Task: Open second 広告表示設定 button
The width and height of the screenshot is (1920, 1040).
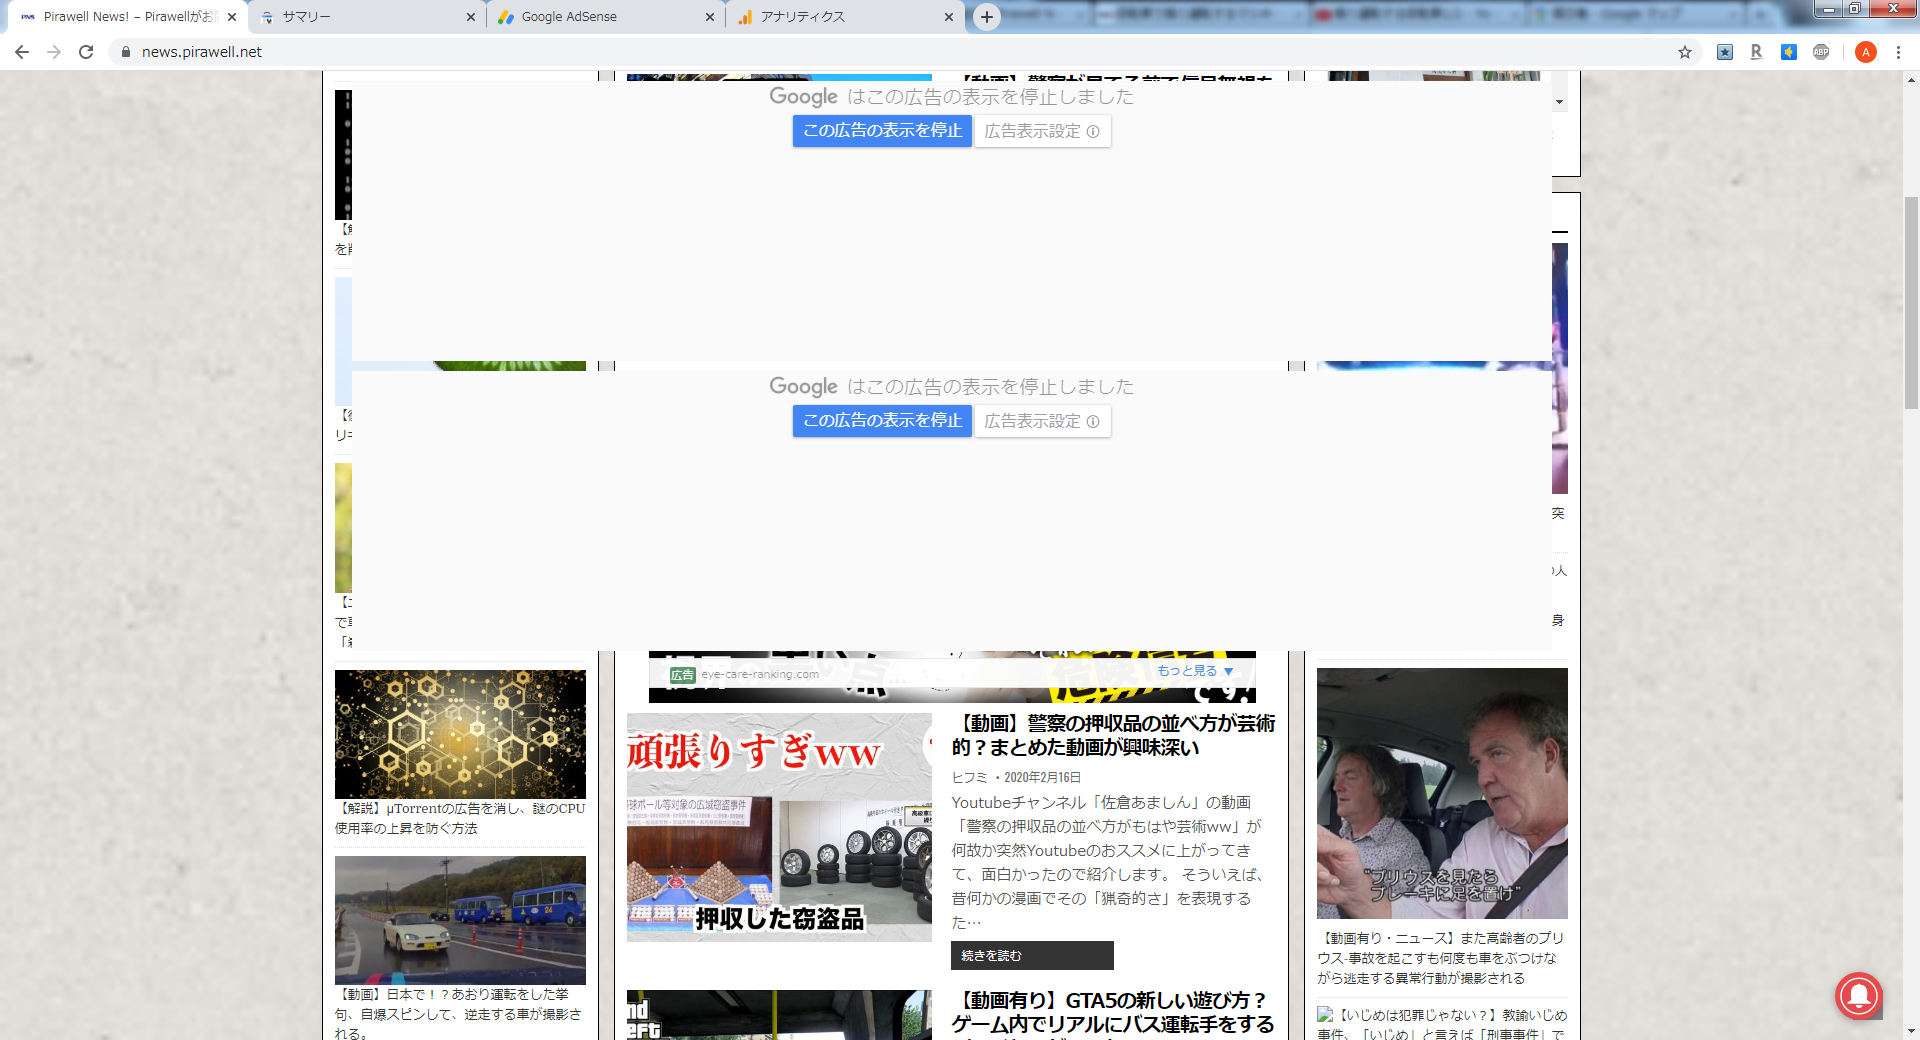Action: tap(1042, 421)
